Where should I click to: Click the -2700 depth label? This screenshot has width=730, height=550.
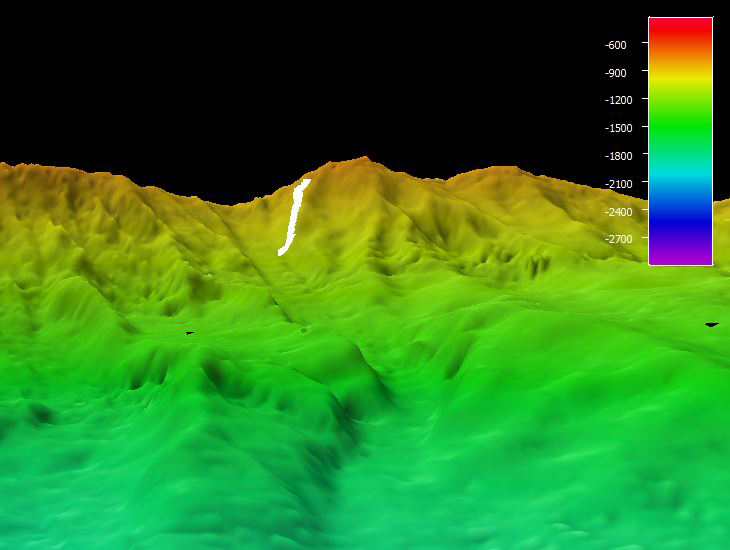618,239
